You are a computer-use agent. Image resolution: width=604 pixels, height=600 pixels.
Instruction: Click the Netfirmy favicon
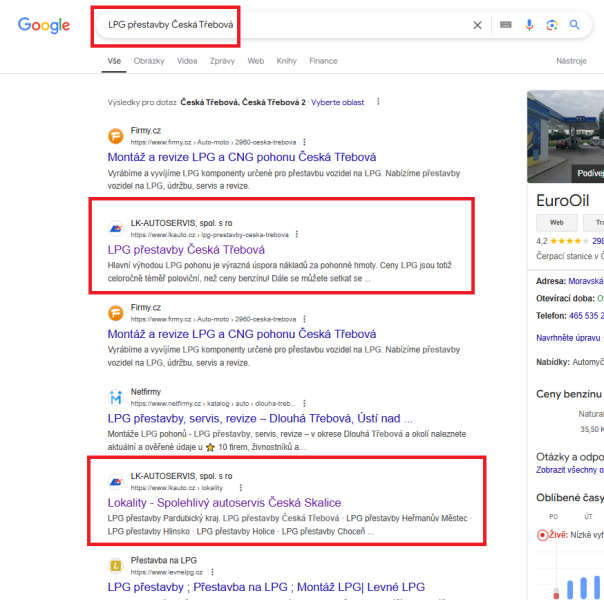(x=116, y=397)
